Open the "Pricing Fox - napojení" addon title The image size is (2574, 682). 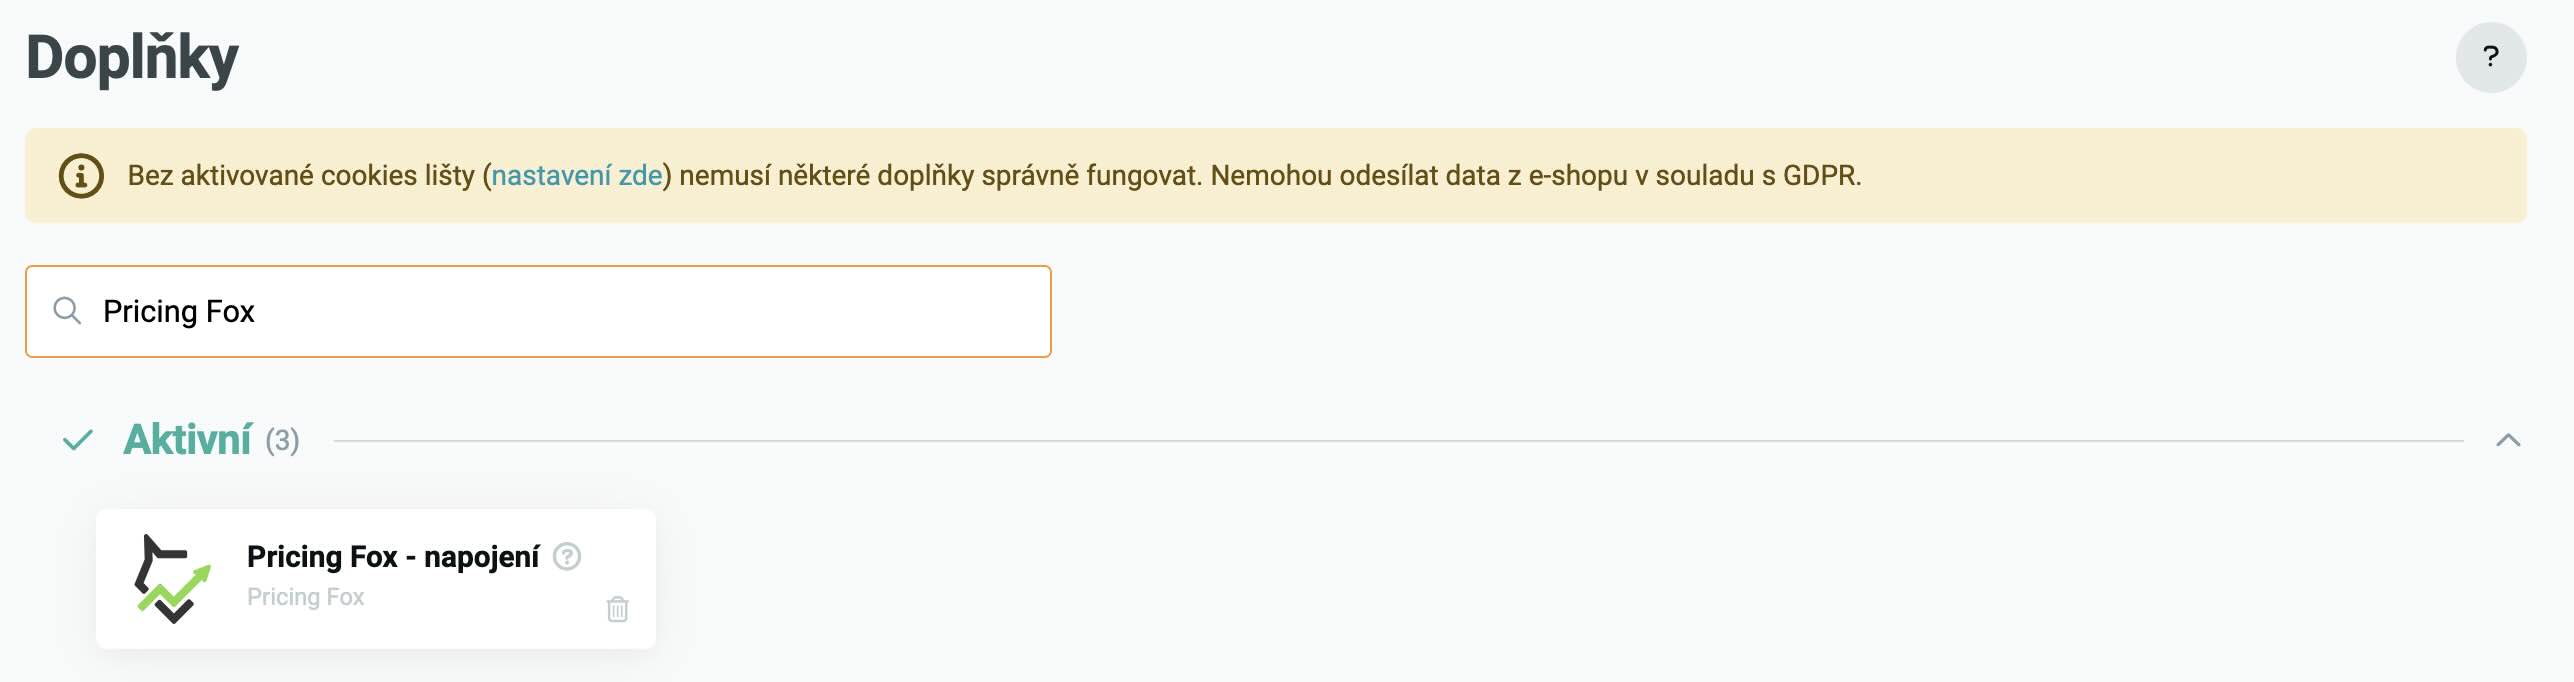pyautogui.click(x=392, y=556)
